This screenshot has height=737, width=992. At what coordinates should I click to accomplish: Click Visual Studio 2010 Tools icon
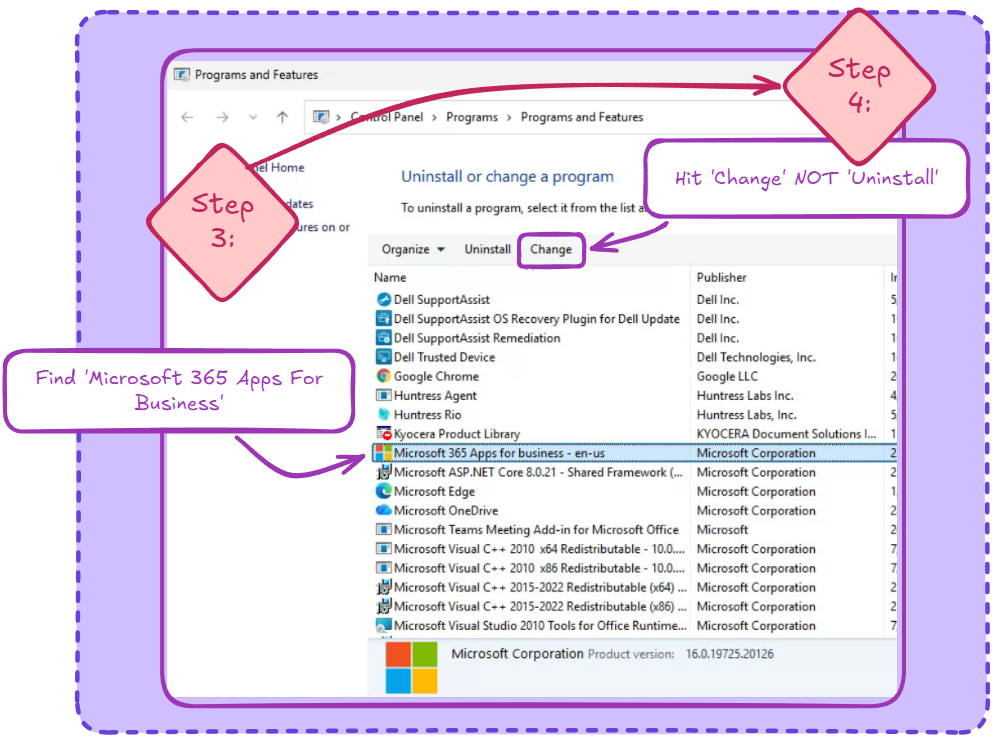383,625
